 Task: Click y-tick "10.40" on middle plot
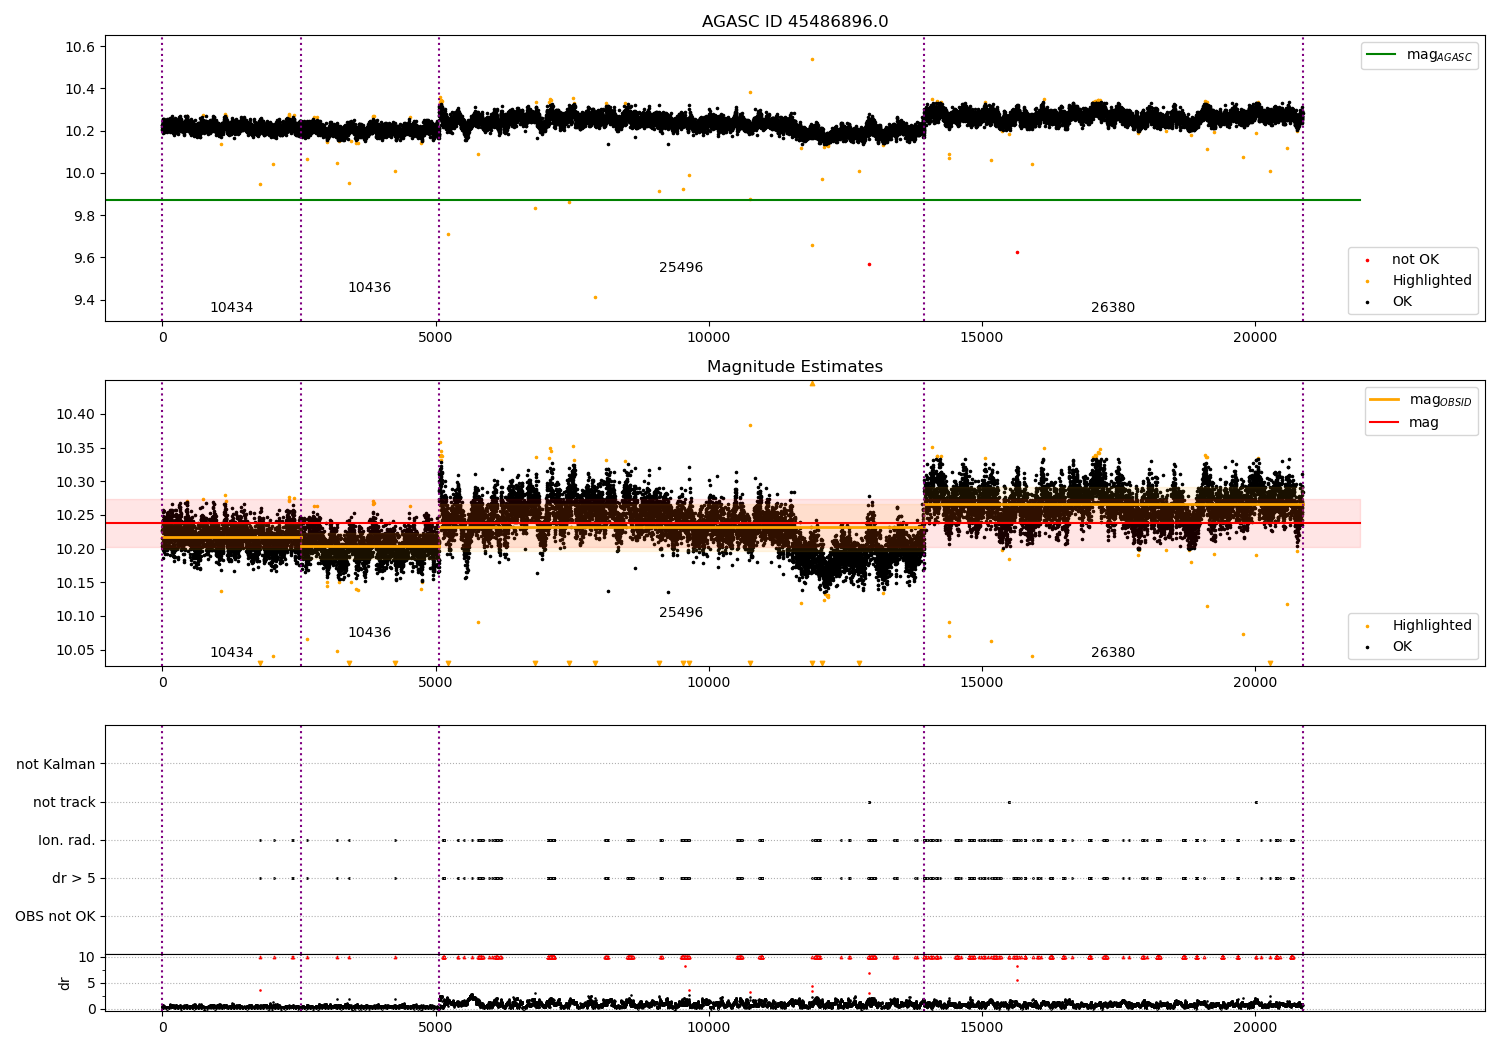click(77, 415)
